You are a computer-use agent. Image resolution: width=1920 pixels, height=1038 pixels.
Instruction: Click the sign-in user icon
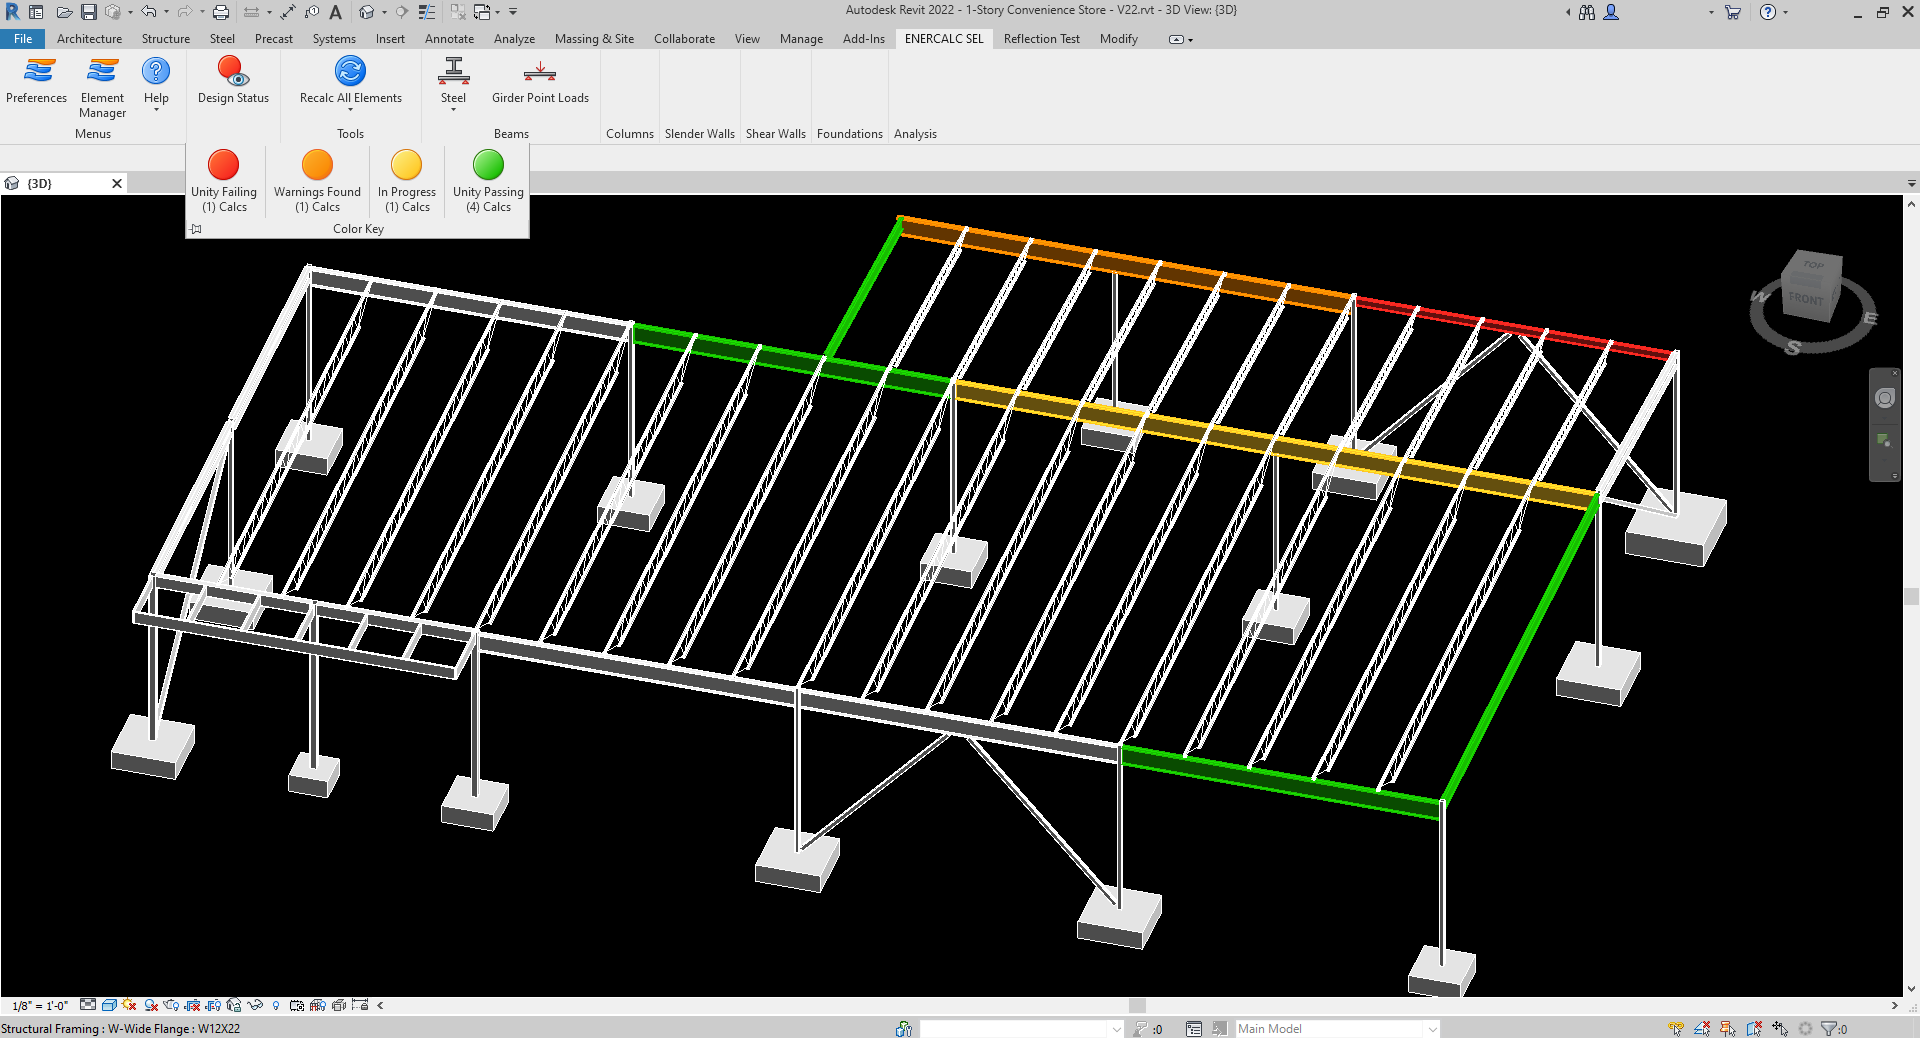click(1611, 12)
